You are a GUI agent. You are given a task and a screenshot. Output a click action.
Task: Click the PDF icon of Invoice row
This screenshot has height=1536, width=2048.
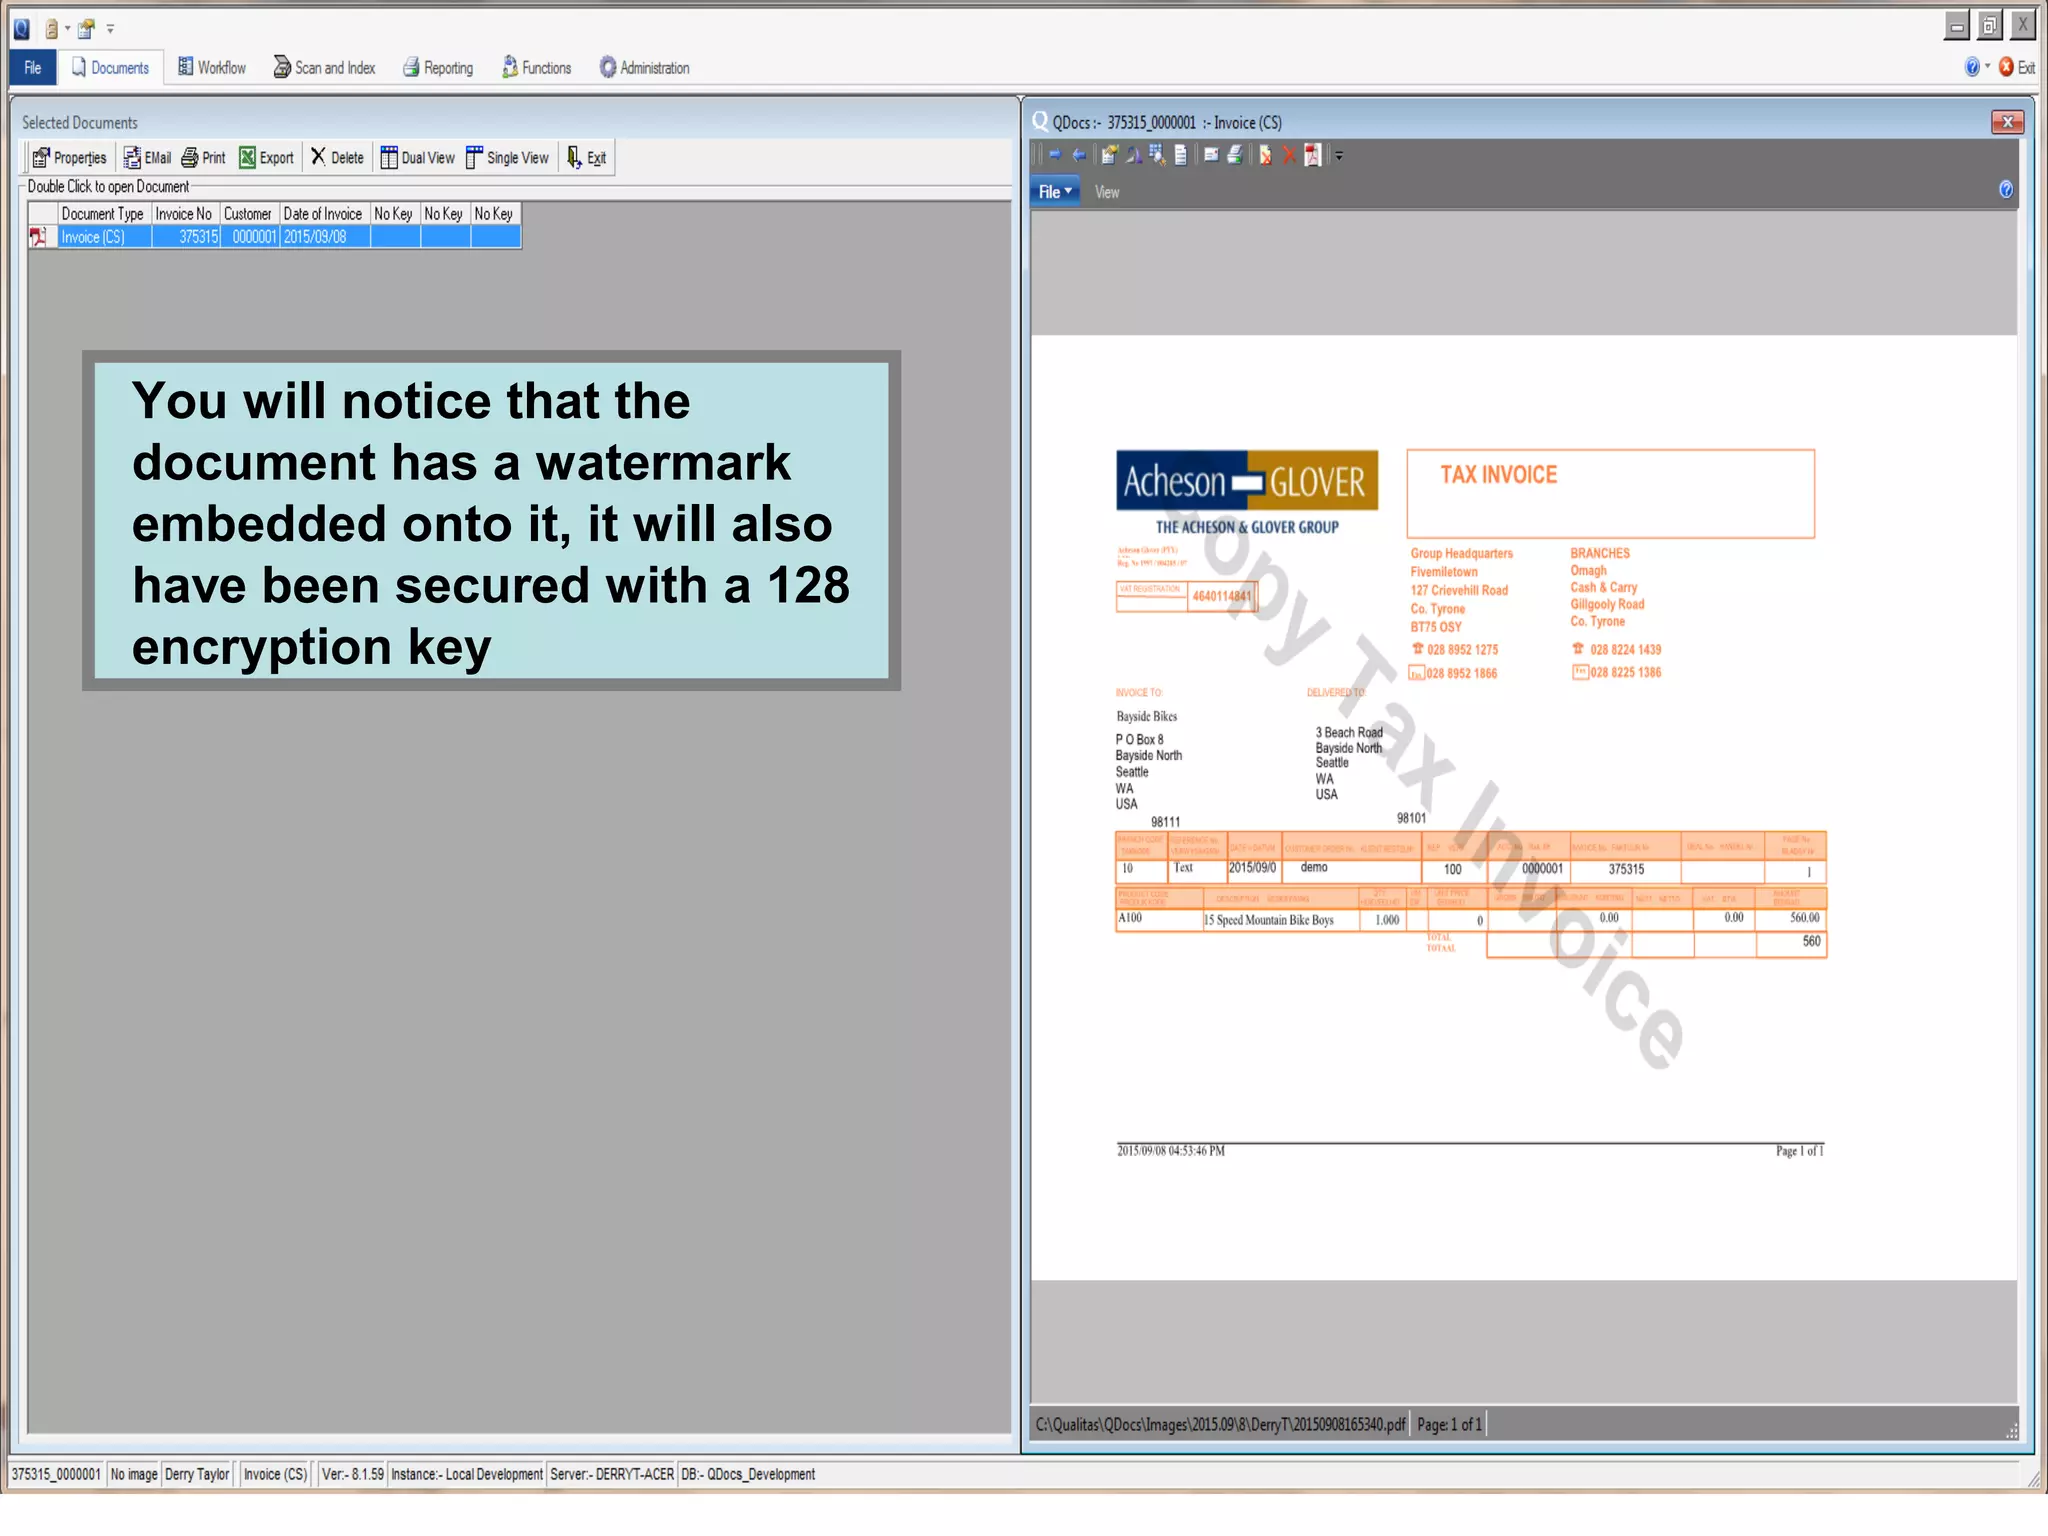pos(39,237)
